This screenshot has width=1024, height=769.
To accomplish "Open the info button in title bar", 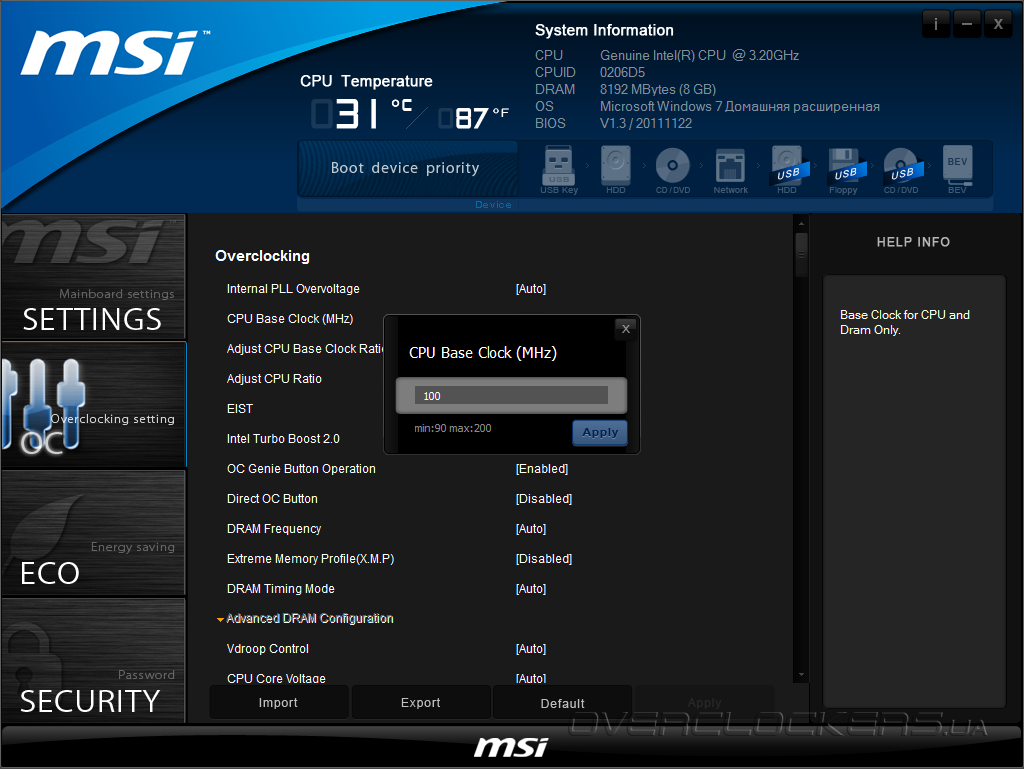I will pos(936,24).
